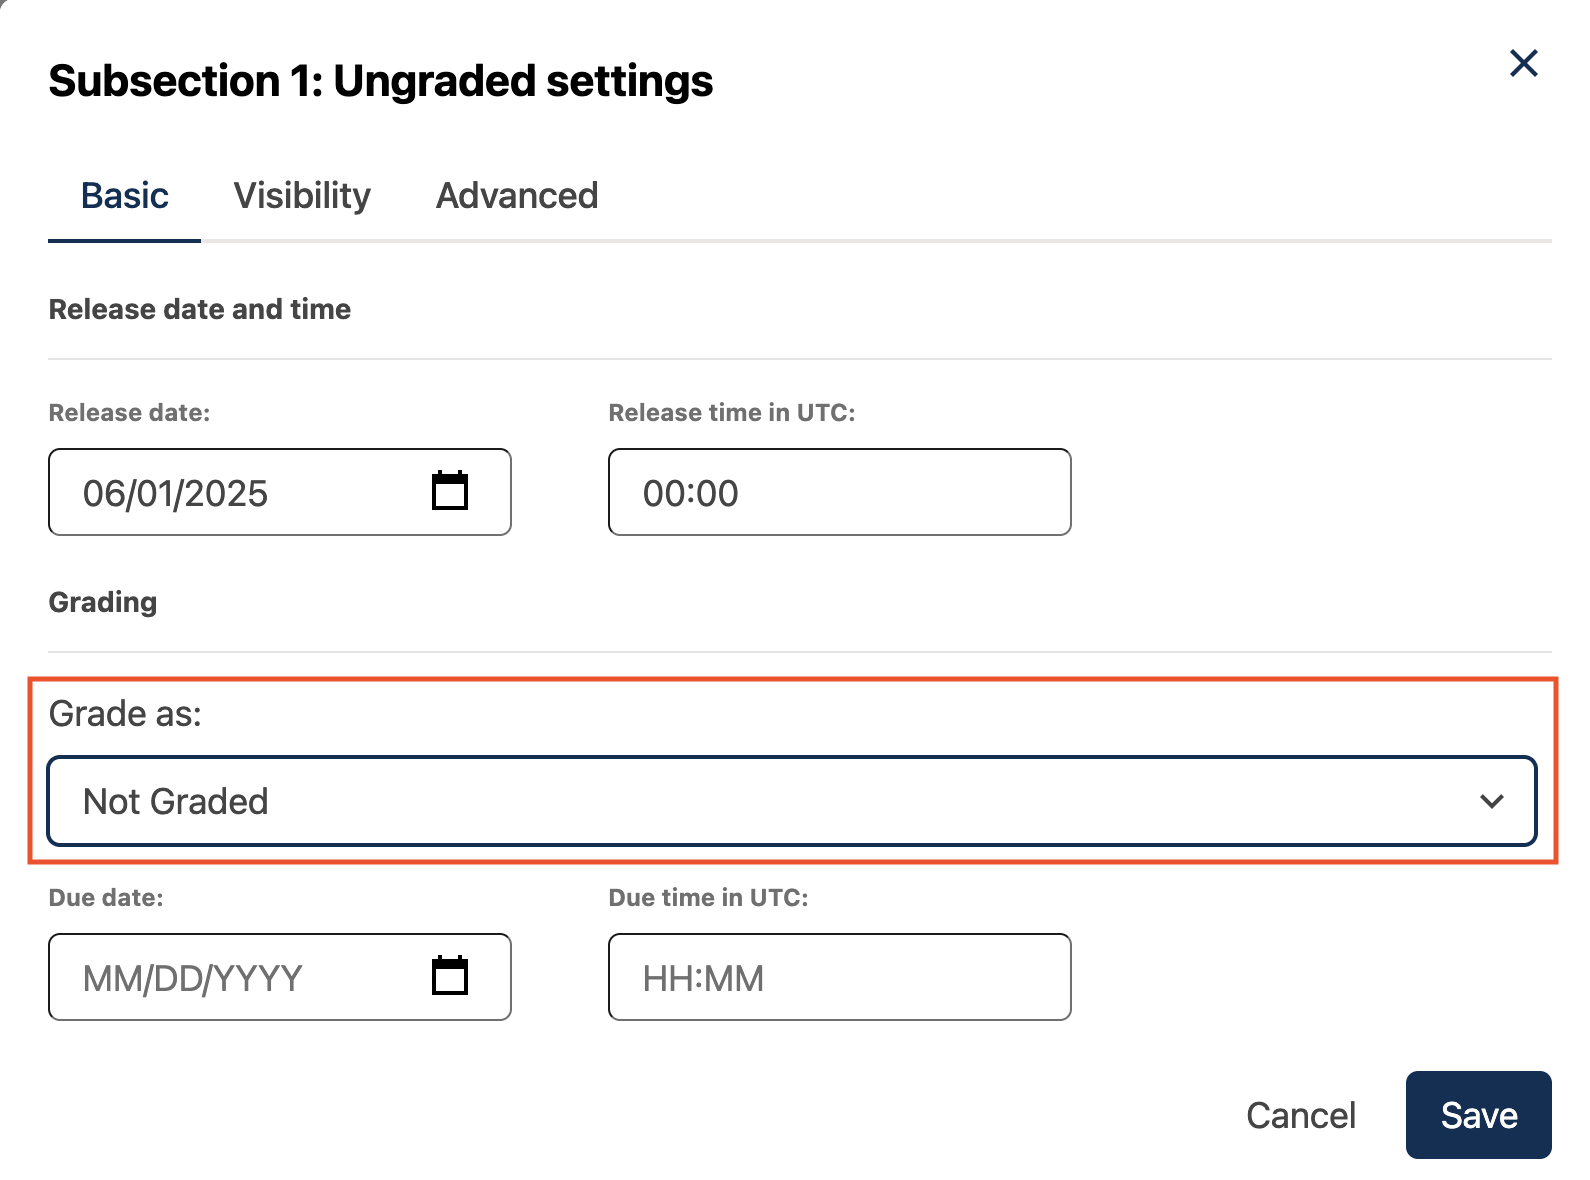The image size is (1590, 1180).
Task: Click the 'Grade as:' label
Action: [x=125, y=714]
